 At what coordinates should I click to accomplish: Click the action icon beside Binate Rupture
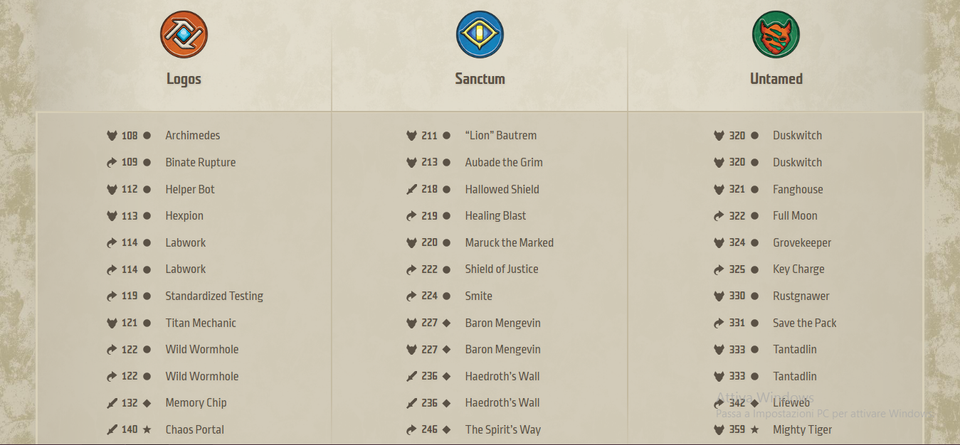point(112,163)
